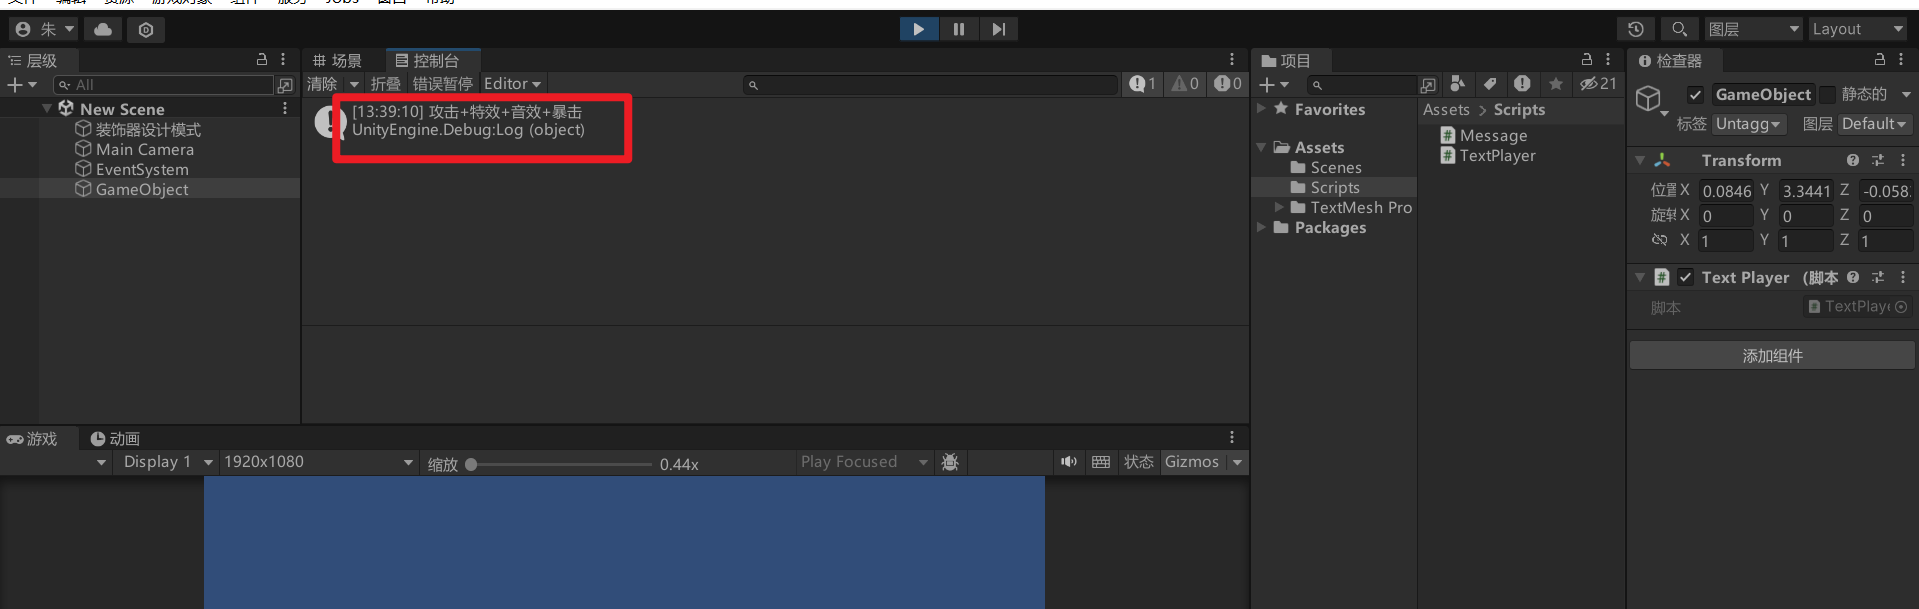Click the project search field
1919x609 pixels.
1363,85
